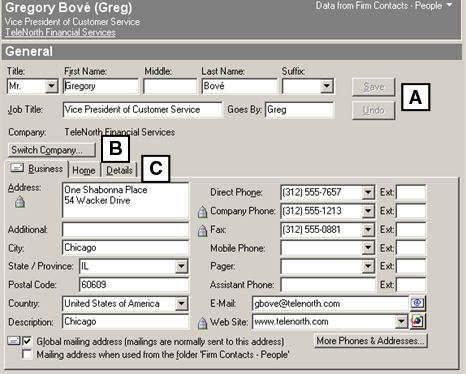Click the Fax Ext field
The image size is (466, 374).
coord(411,230)
